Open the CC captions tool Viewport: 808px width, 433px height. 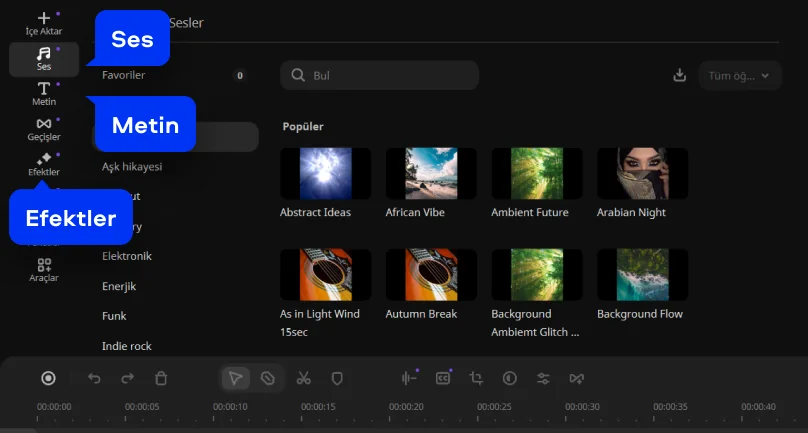pyautogui.click(x=443, y=378)
